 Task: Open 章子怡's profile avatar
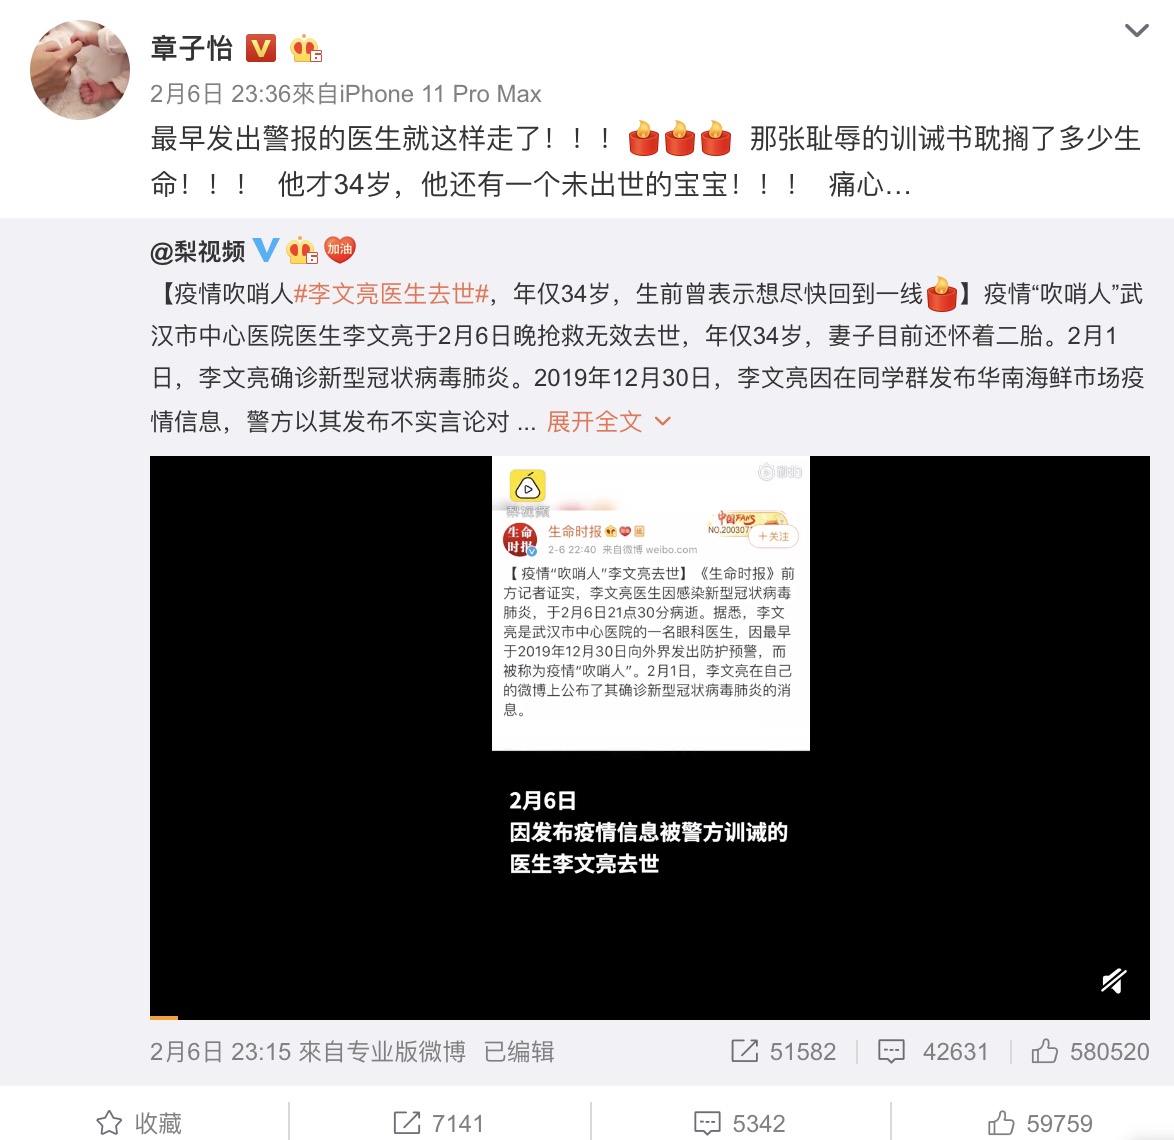pyautogui.click(x=79, y=70)
